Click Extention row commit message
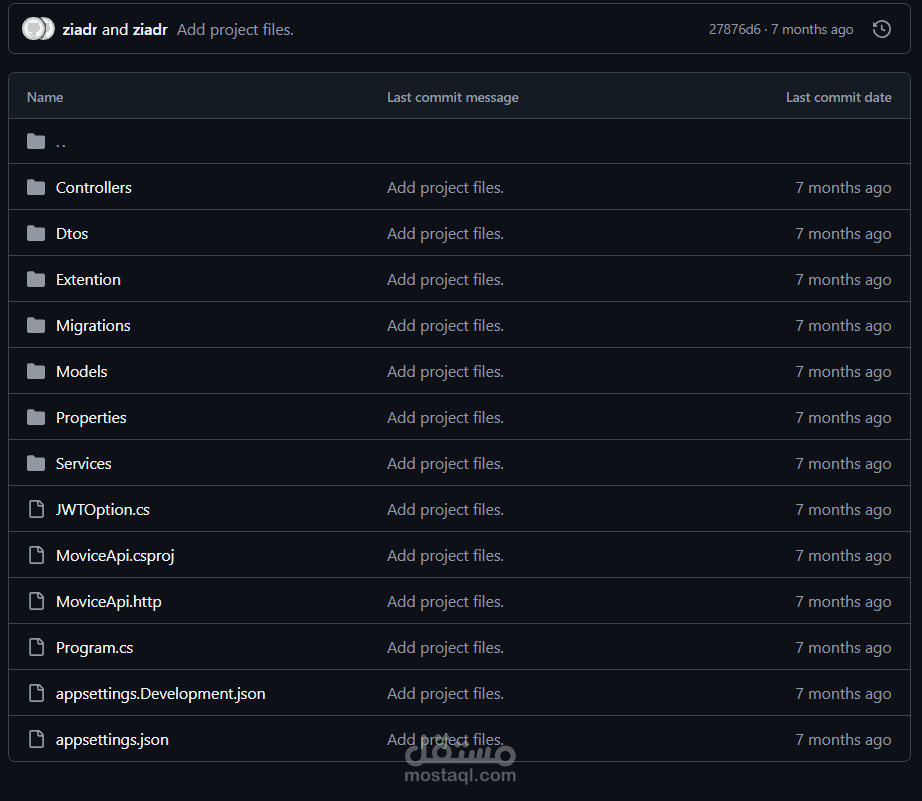922x801 pixels. [x=445, y=279]
